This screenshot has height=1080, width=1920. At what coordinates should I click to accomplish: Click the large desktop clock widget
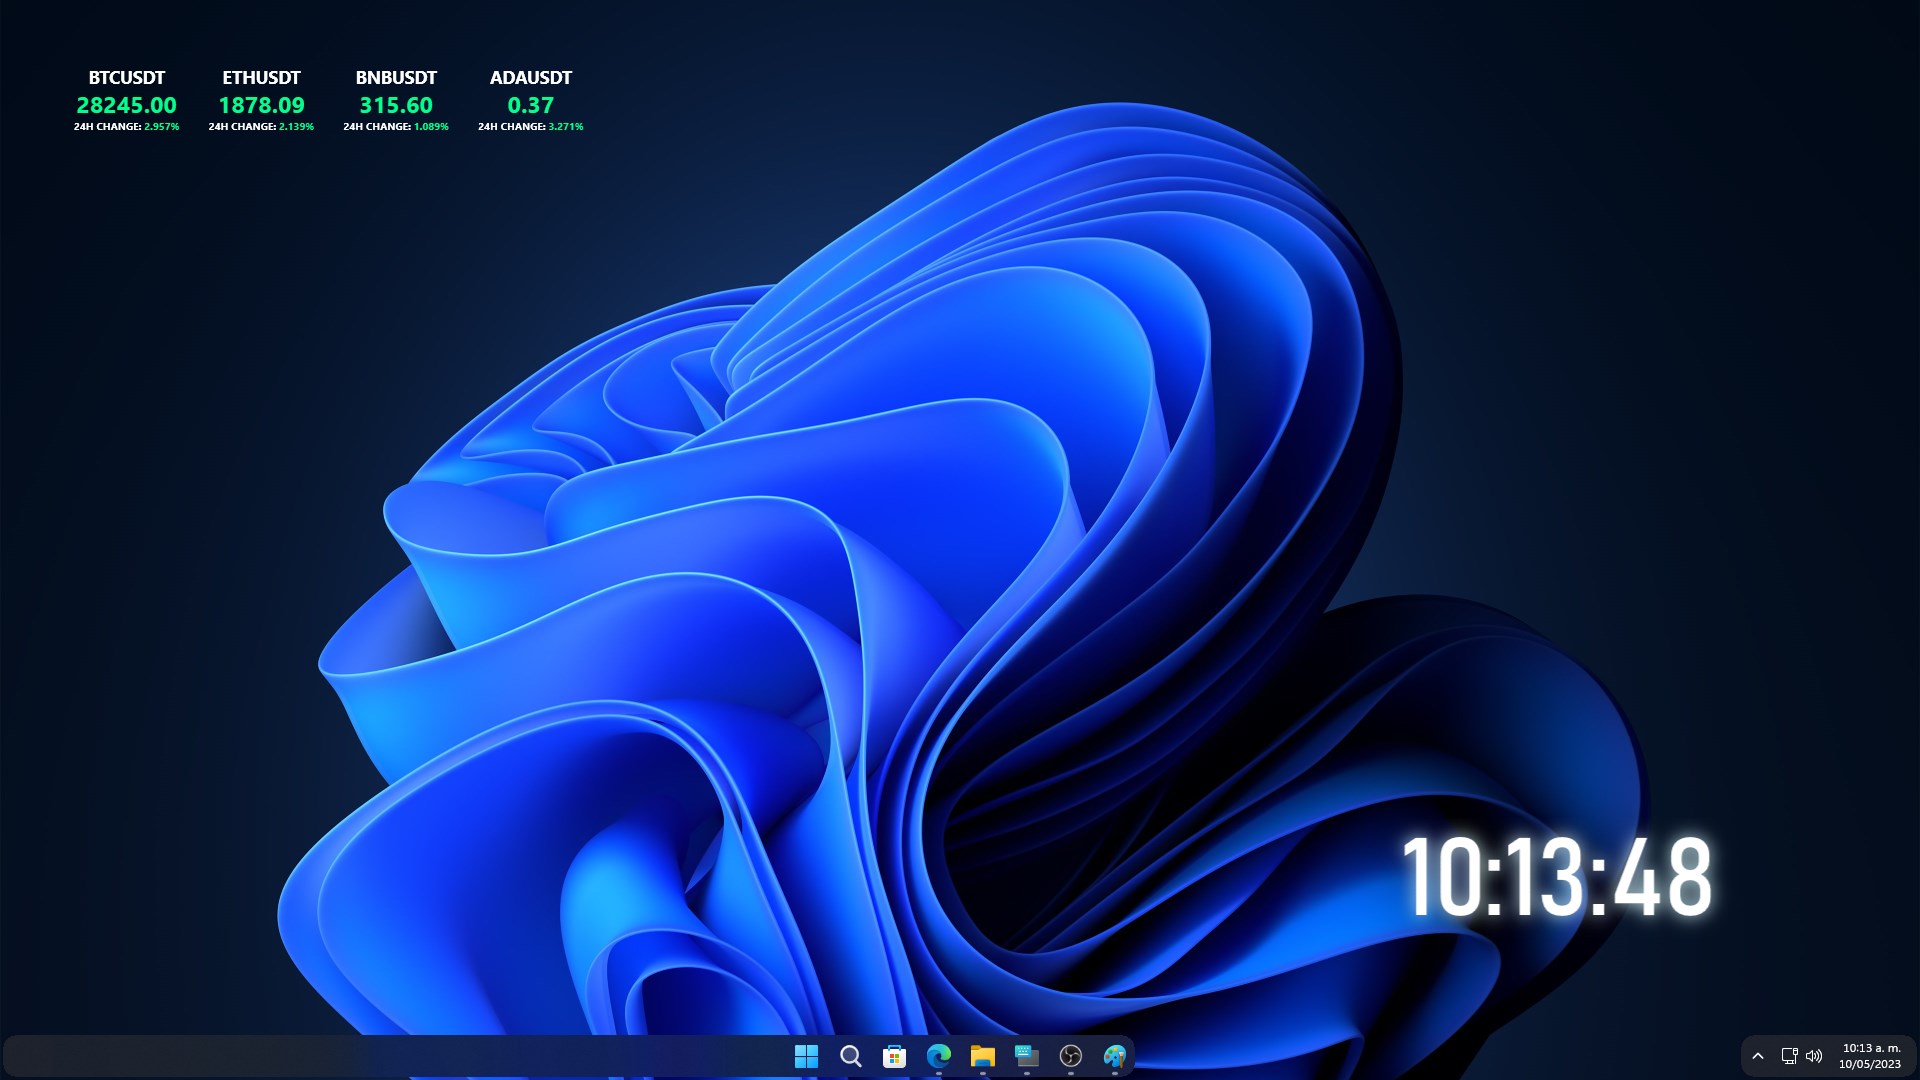1556,878
